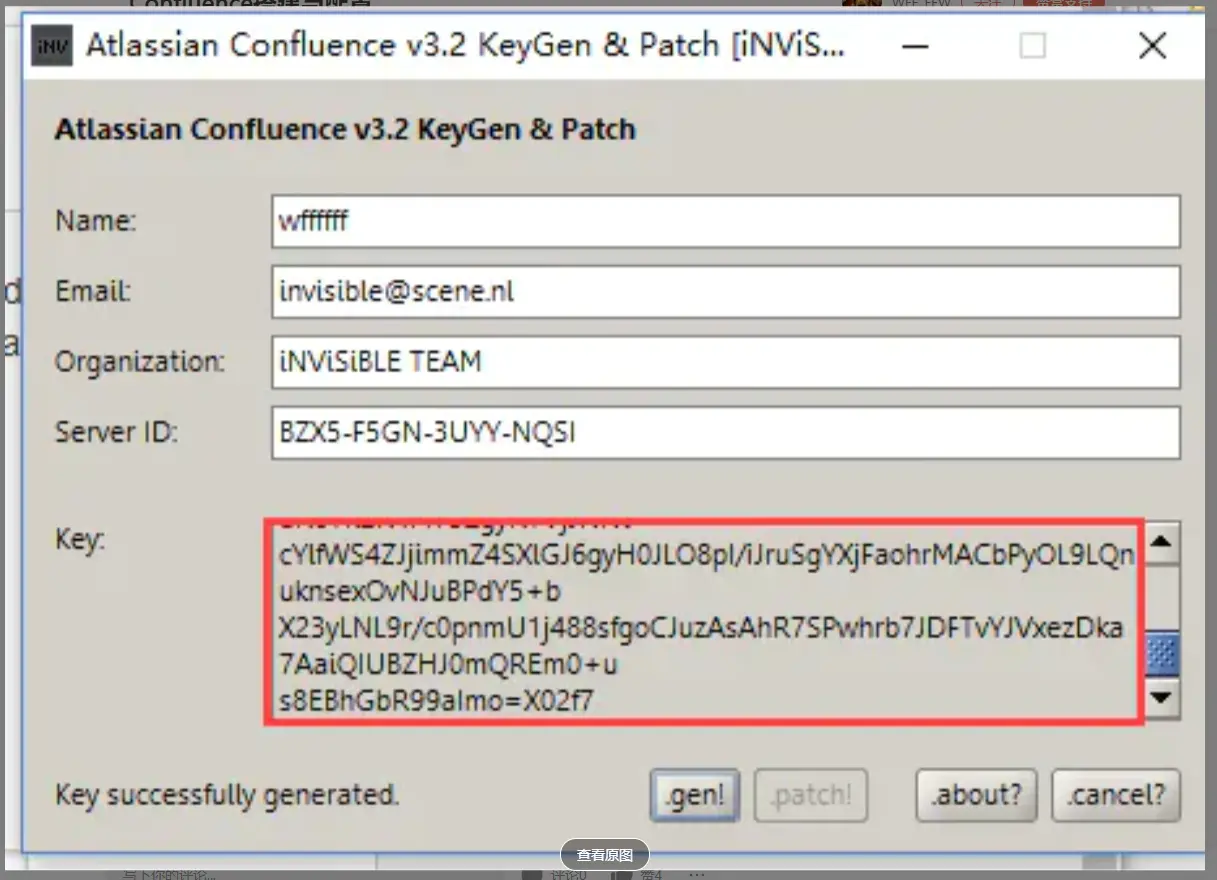Click inside the Email input field
The height and width of the screenshot is (880, 1217).
[725, 291]
